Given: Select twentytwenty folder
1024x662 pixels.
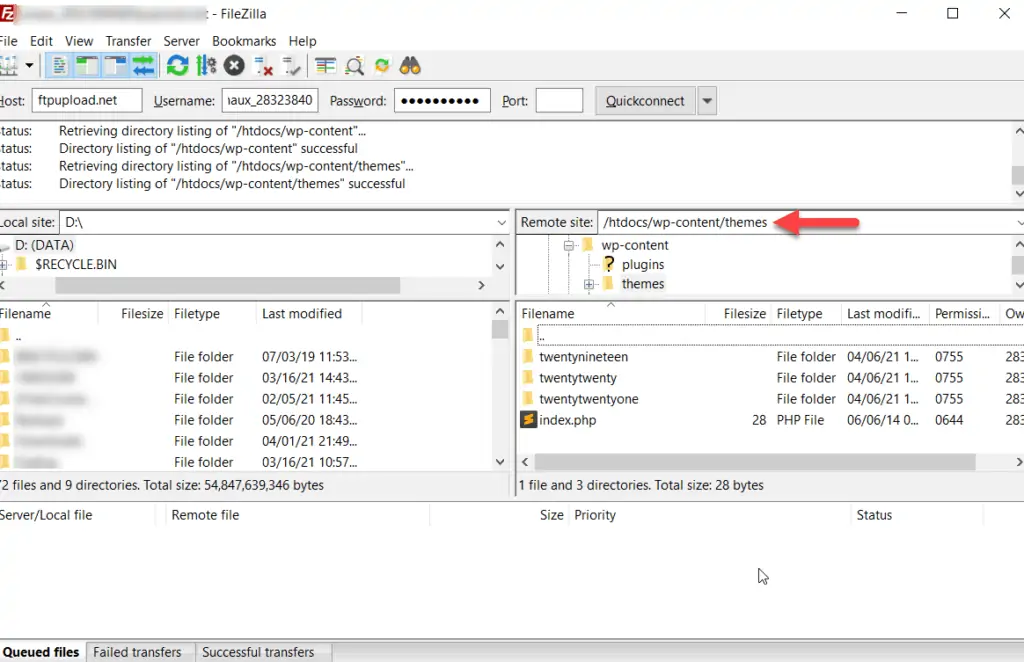Looking at the screenshot, I should click(577, 378).
